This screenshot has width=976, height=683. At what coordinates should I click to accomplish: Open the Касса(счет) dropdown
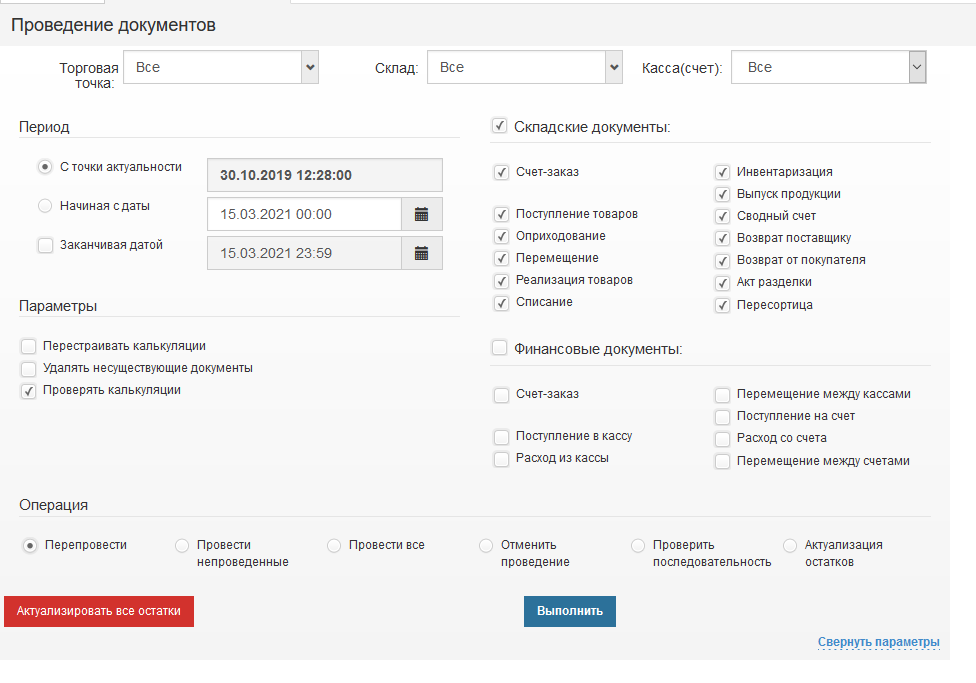click(916, 66)
